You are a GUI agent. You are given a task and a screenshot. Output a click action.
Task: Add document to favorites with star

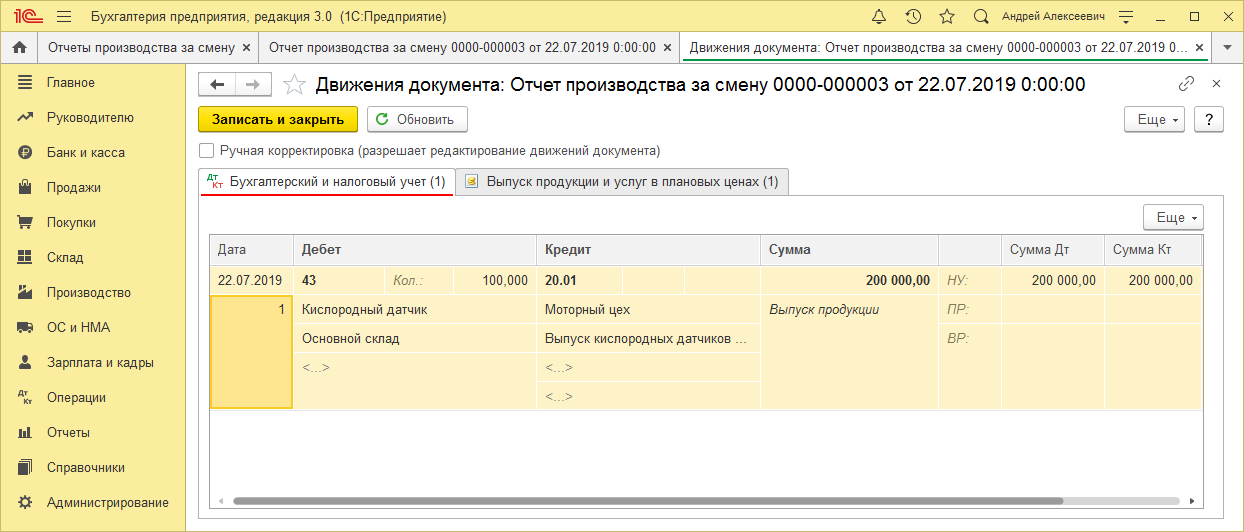[294, 85]
